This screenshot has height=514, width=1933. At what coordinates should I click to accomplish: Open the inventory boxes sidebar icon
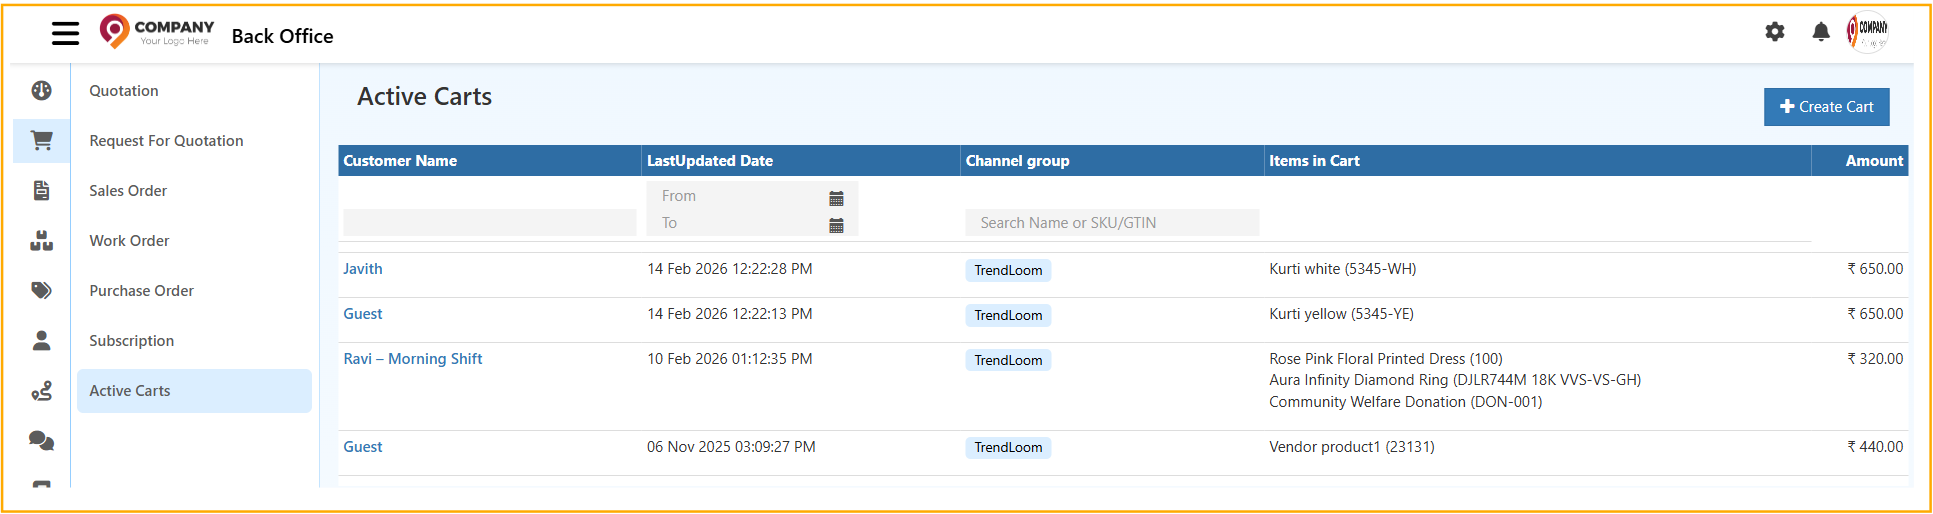pyautogui.click(x=41, y=241)
